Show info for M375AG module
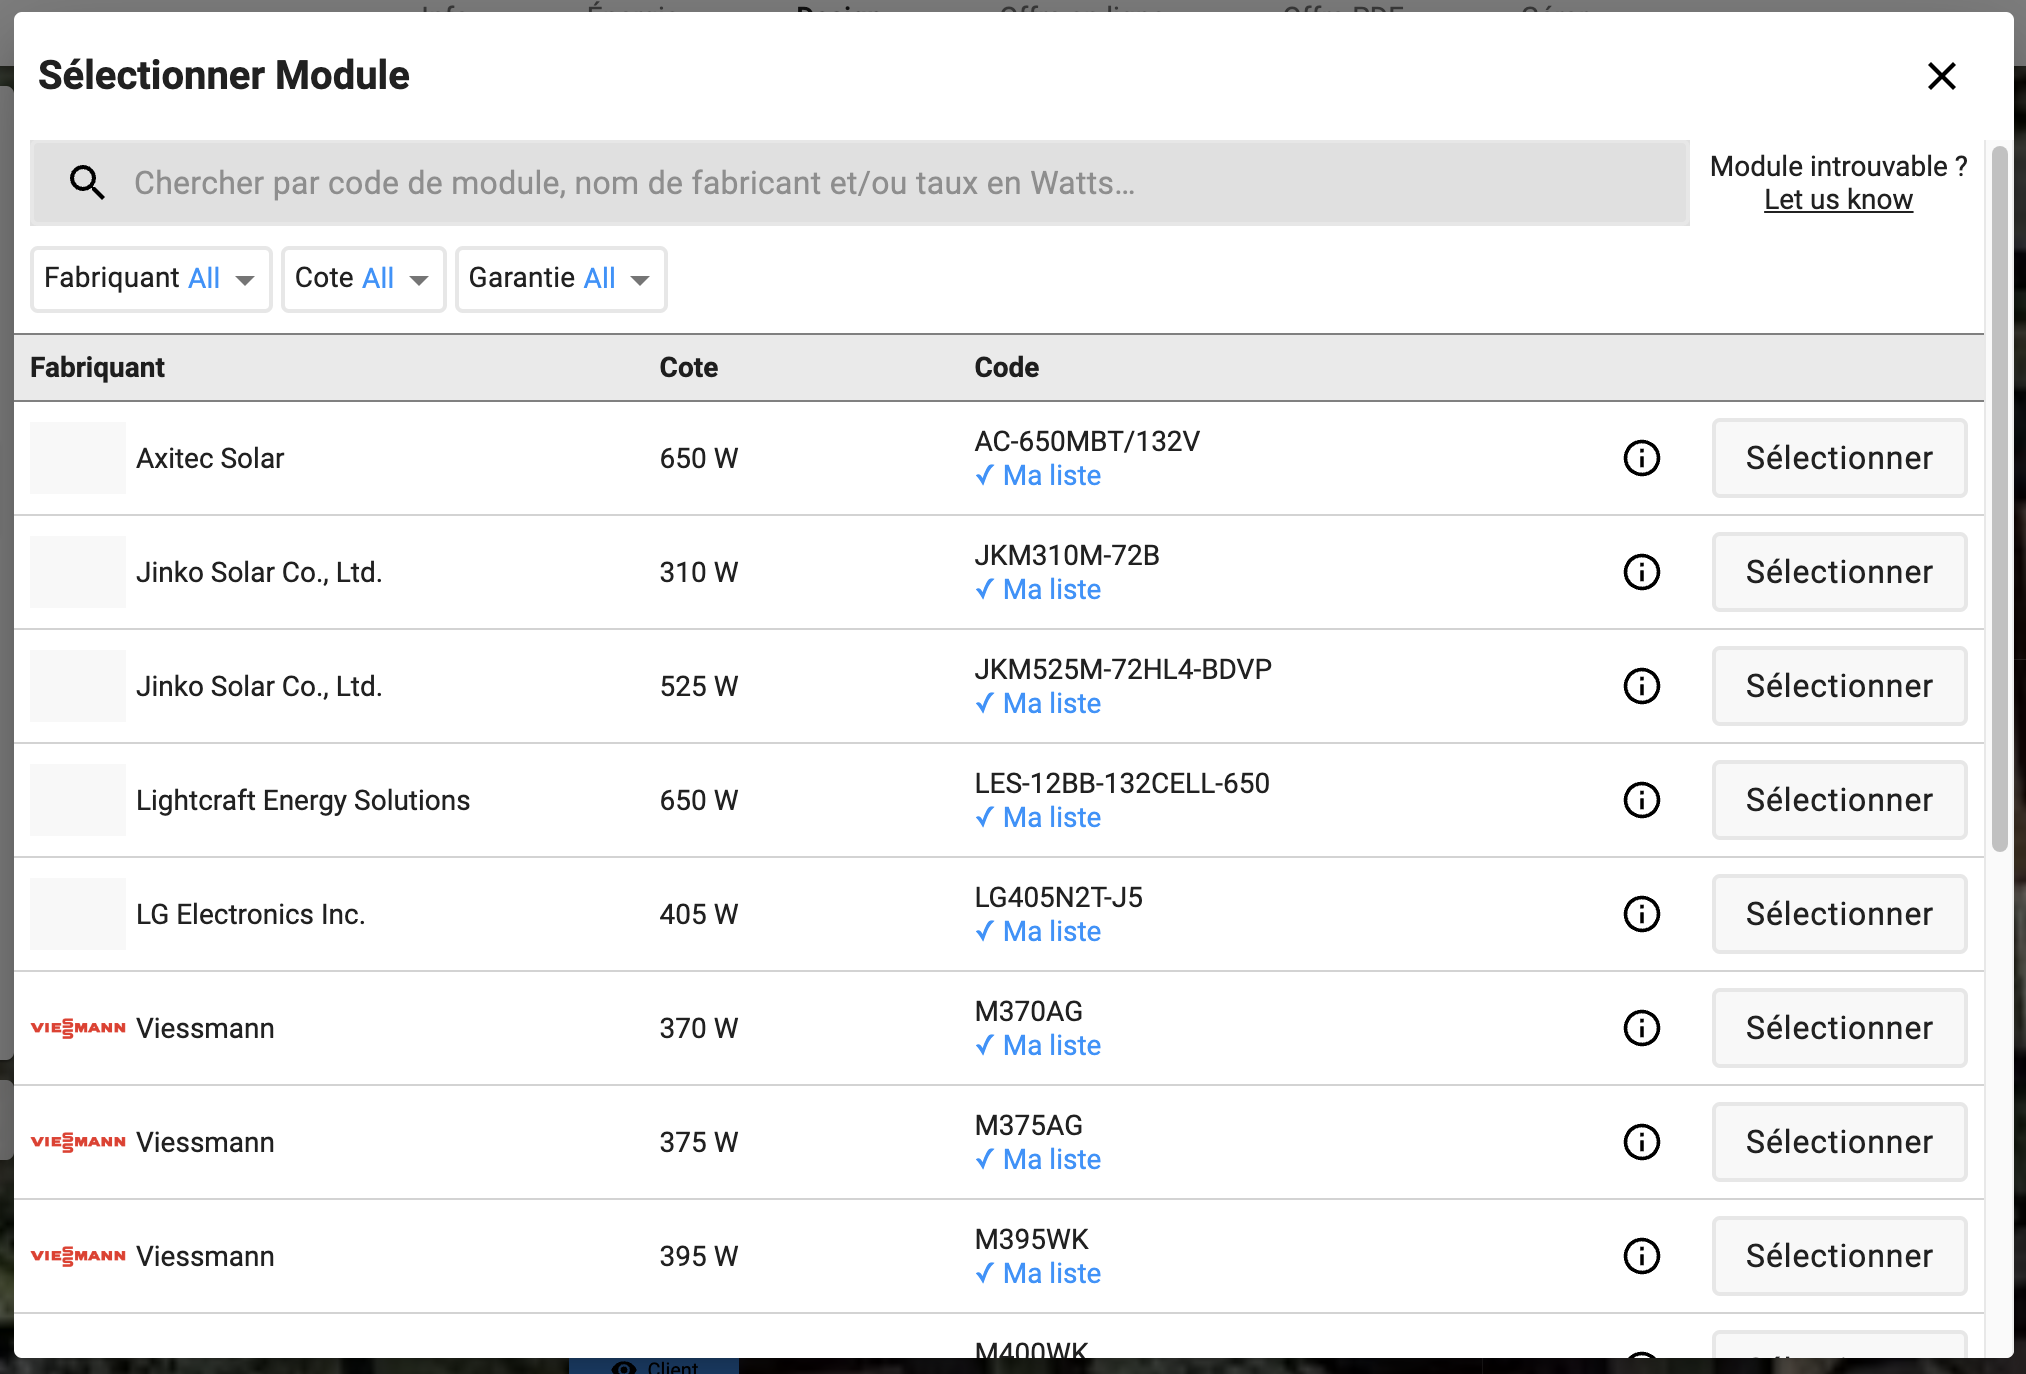The height and width of the screenshot is (1374, 2026). pos(1641,1142)
